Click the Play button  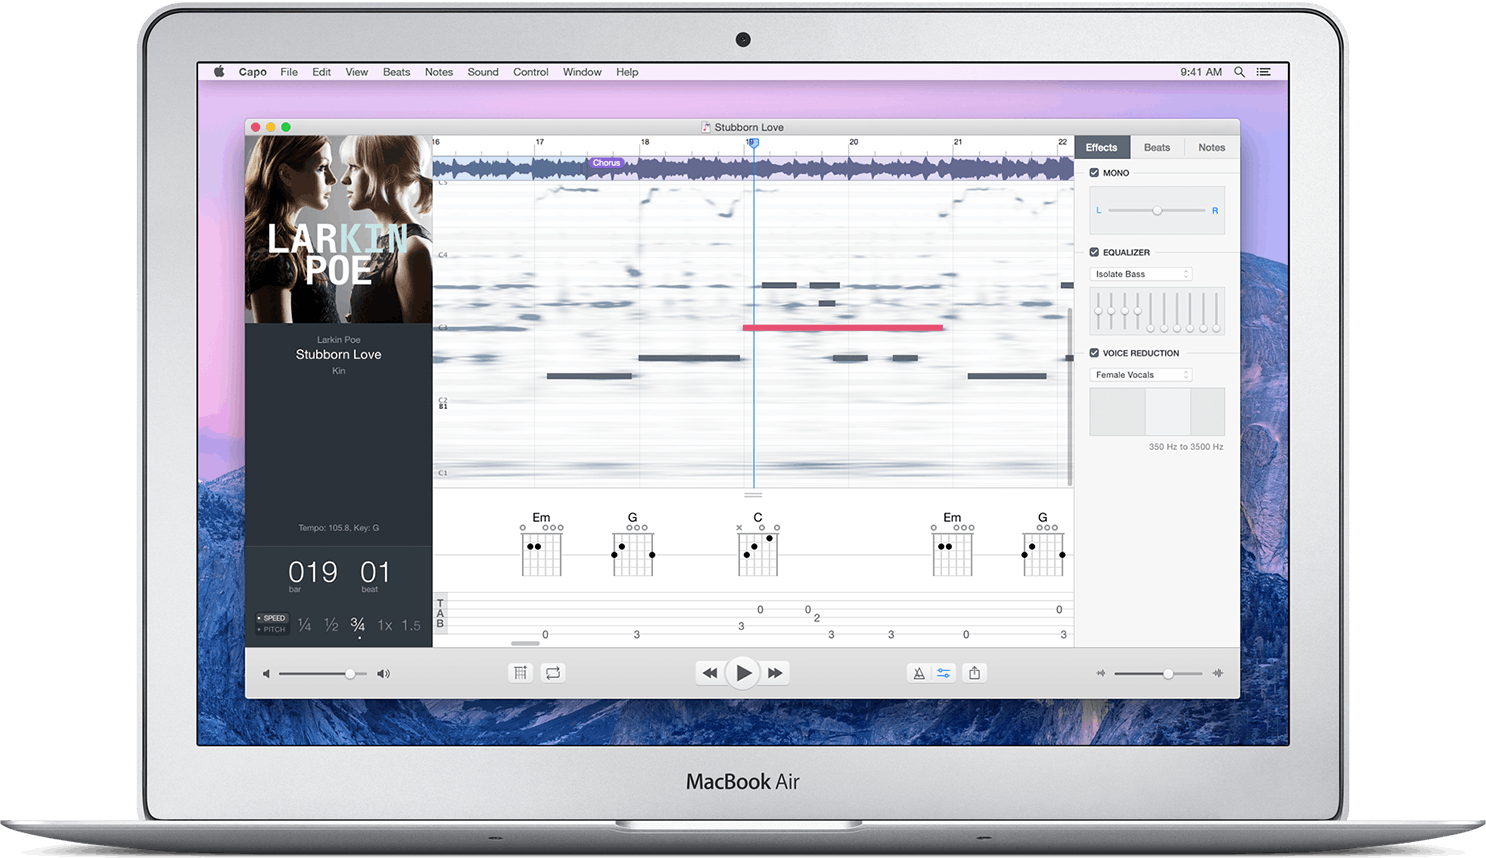[743, 673]
